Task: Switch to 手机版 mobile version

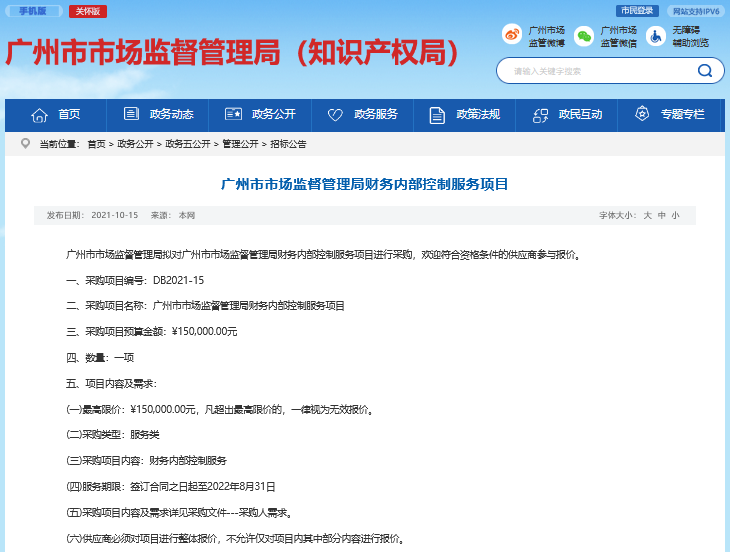Action: click(x=33, y=11)
